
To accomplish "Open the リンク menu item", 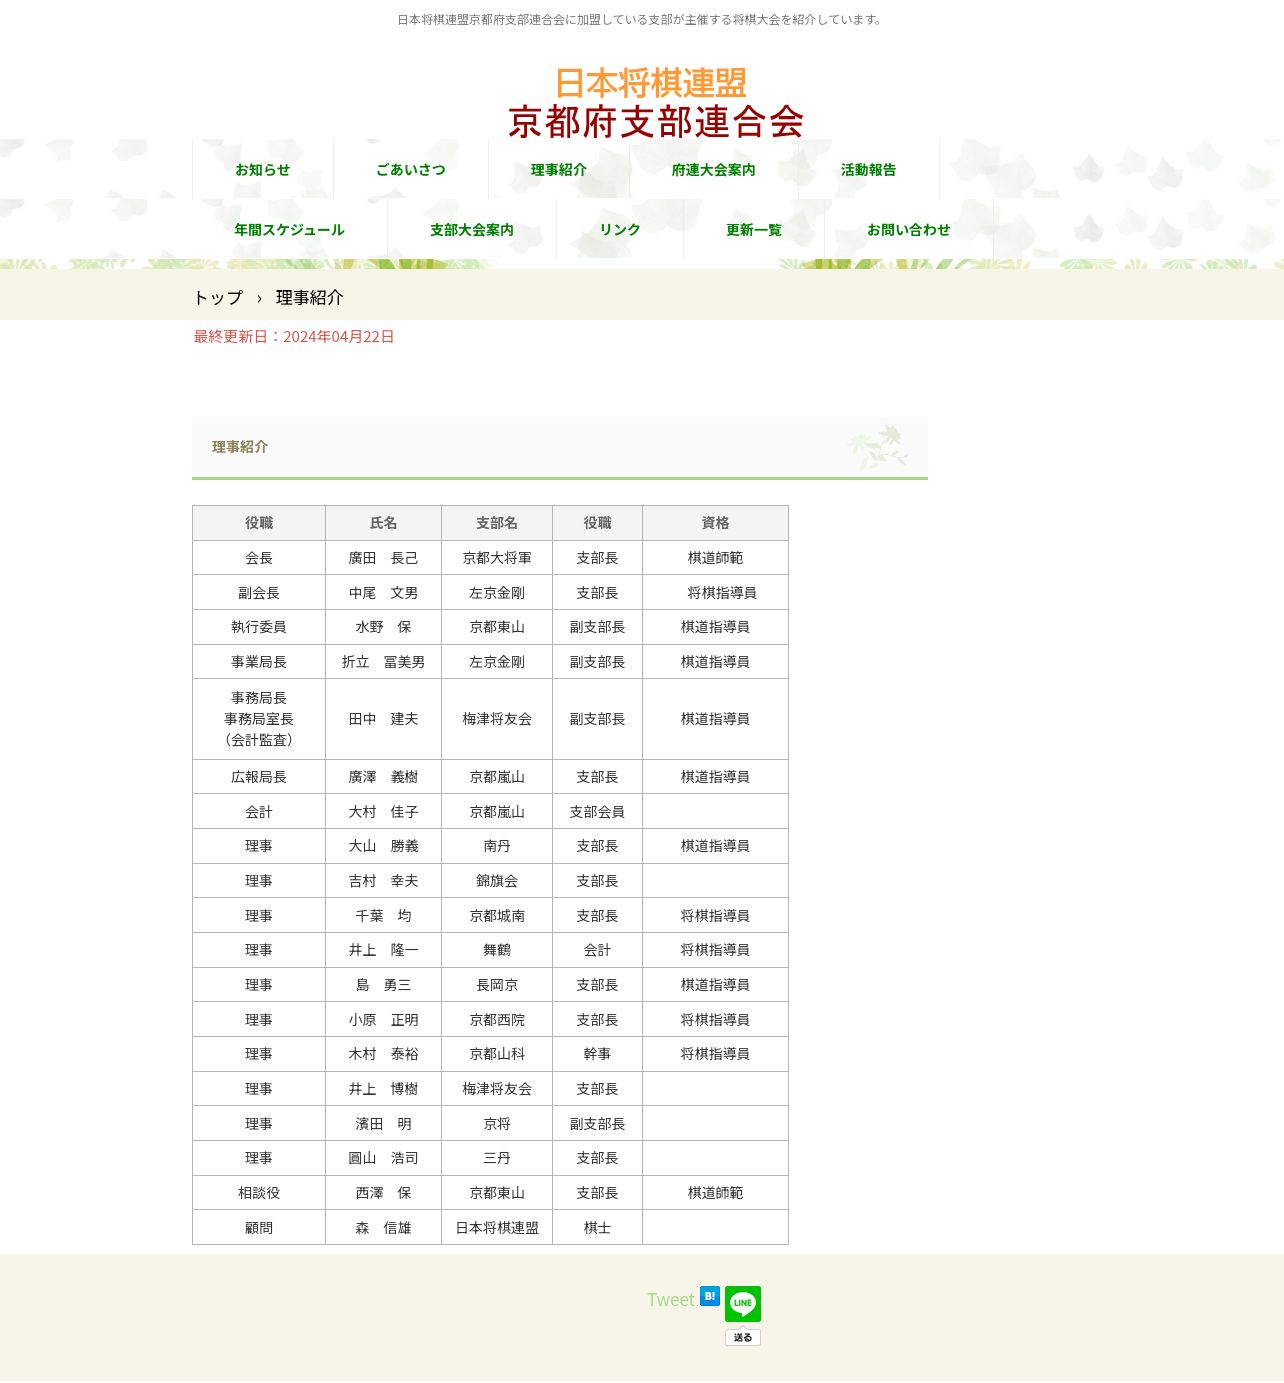I will pos(620,230).
